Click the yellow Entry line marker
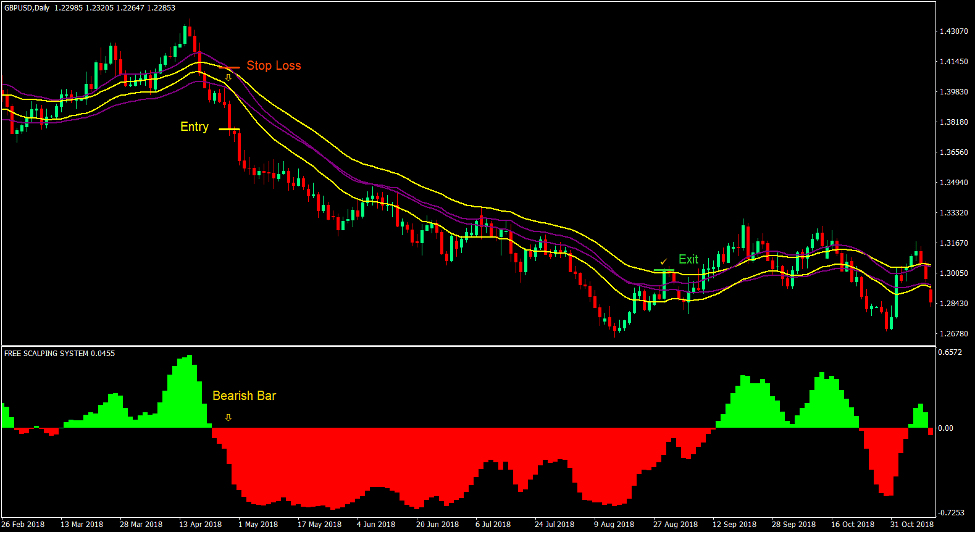 pos(229,129)
